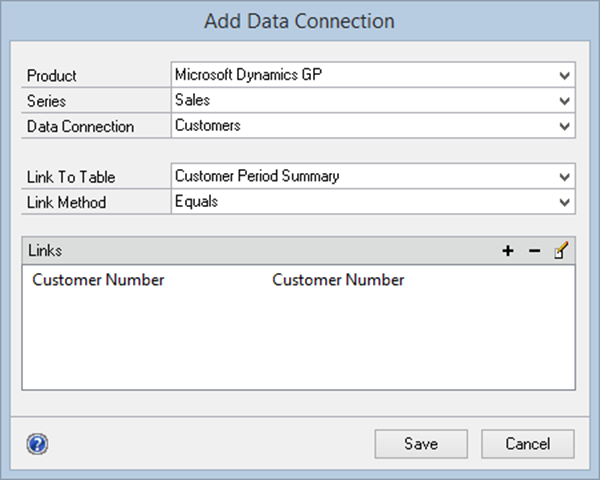Add a new link with the plus icon
The width and height of the screenshot is (601, 481).
(x=508, y=251)
